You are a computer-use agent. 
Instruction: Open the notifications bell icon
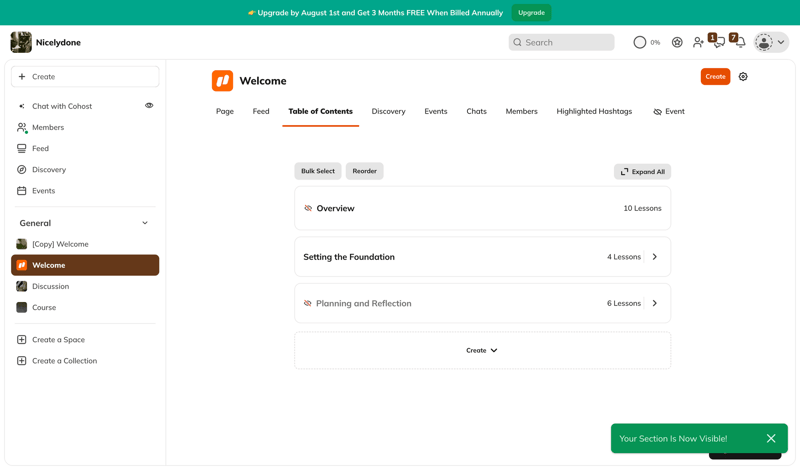click(740, 42)
